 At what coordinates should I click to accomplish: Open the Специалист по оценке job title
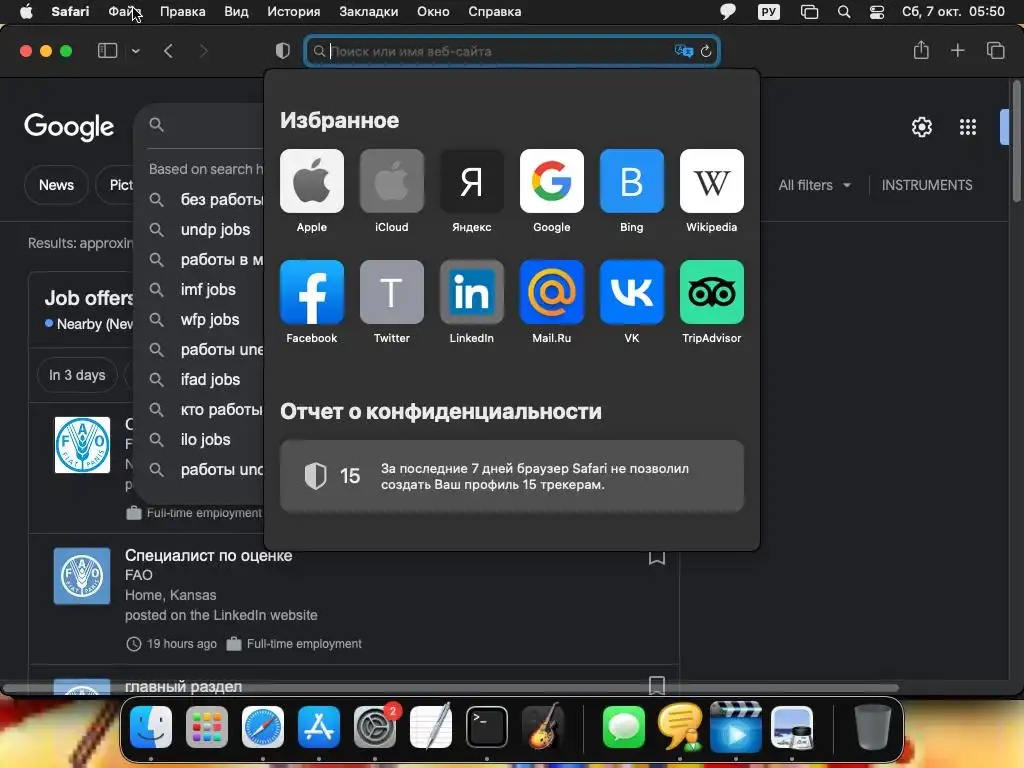(208, 555)
